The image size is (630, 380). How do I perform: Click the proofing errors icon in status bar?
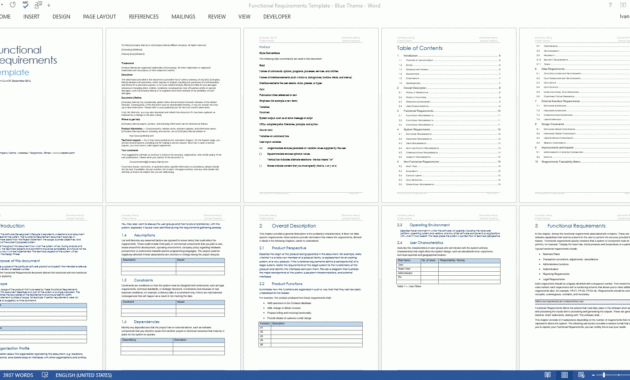[x=45, y=375]
